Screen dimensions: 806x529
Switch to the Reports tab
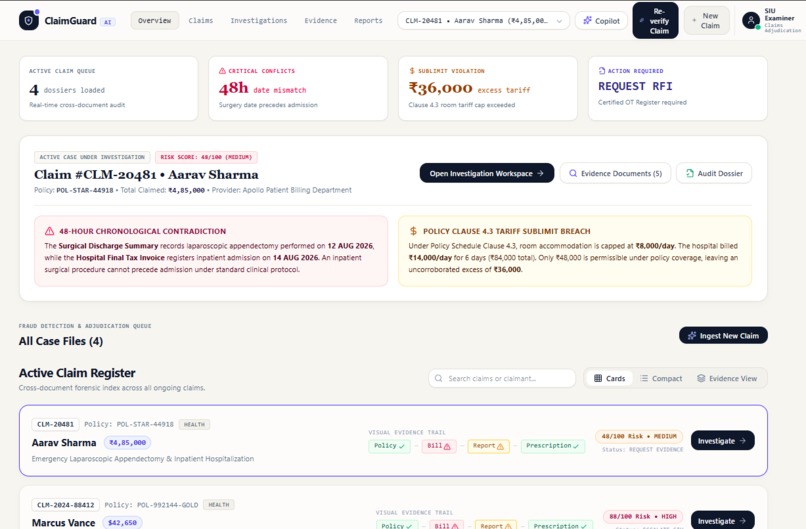coord(368,21)
